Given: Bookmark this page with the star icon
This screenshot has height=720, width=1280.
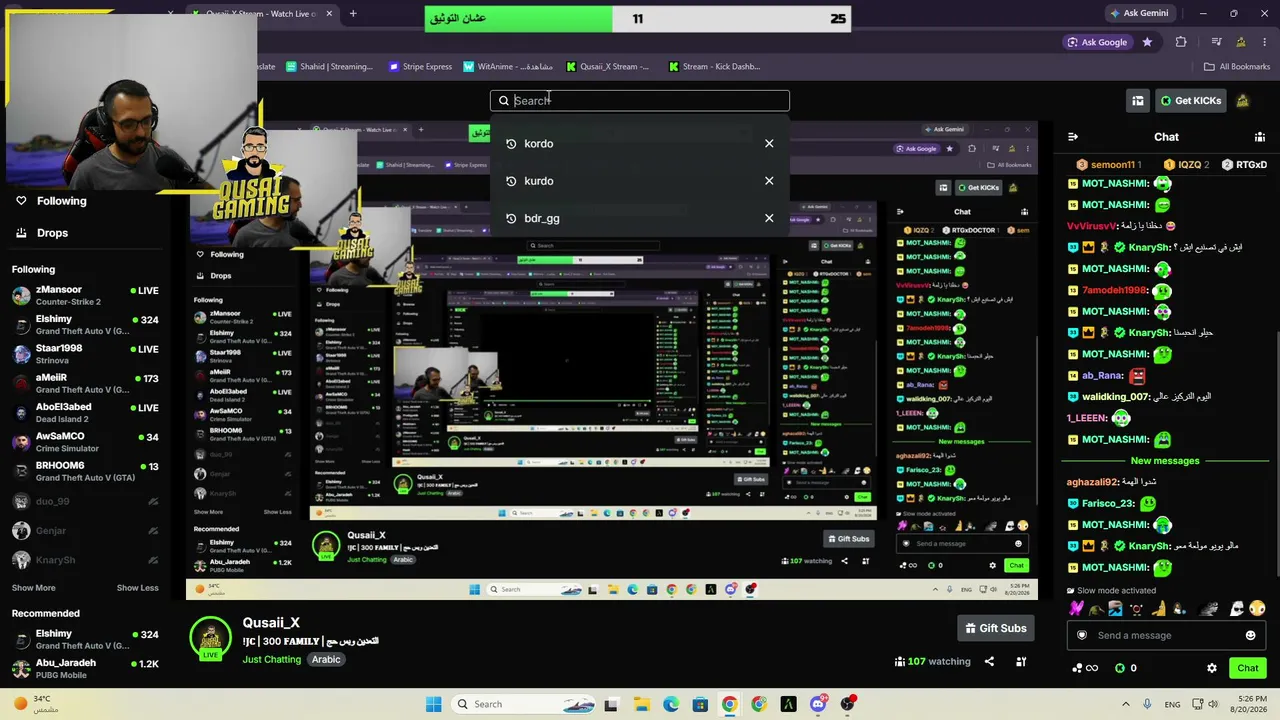Looking at the screenshot, I should (x=1147, y=42).
